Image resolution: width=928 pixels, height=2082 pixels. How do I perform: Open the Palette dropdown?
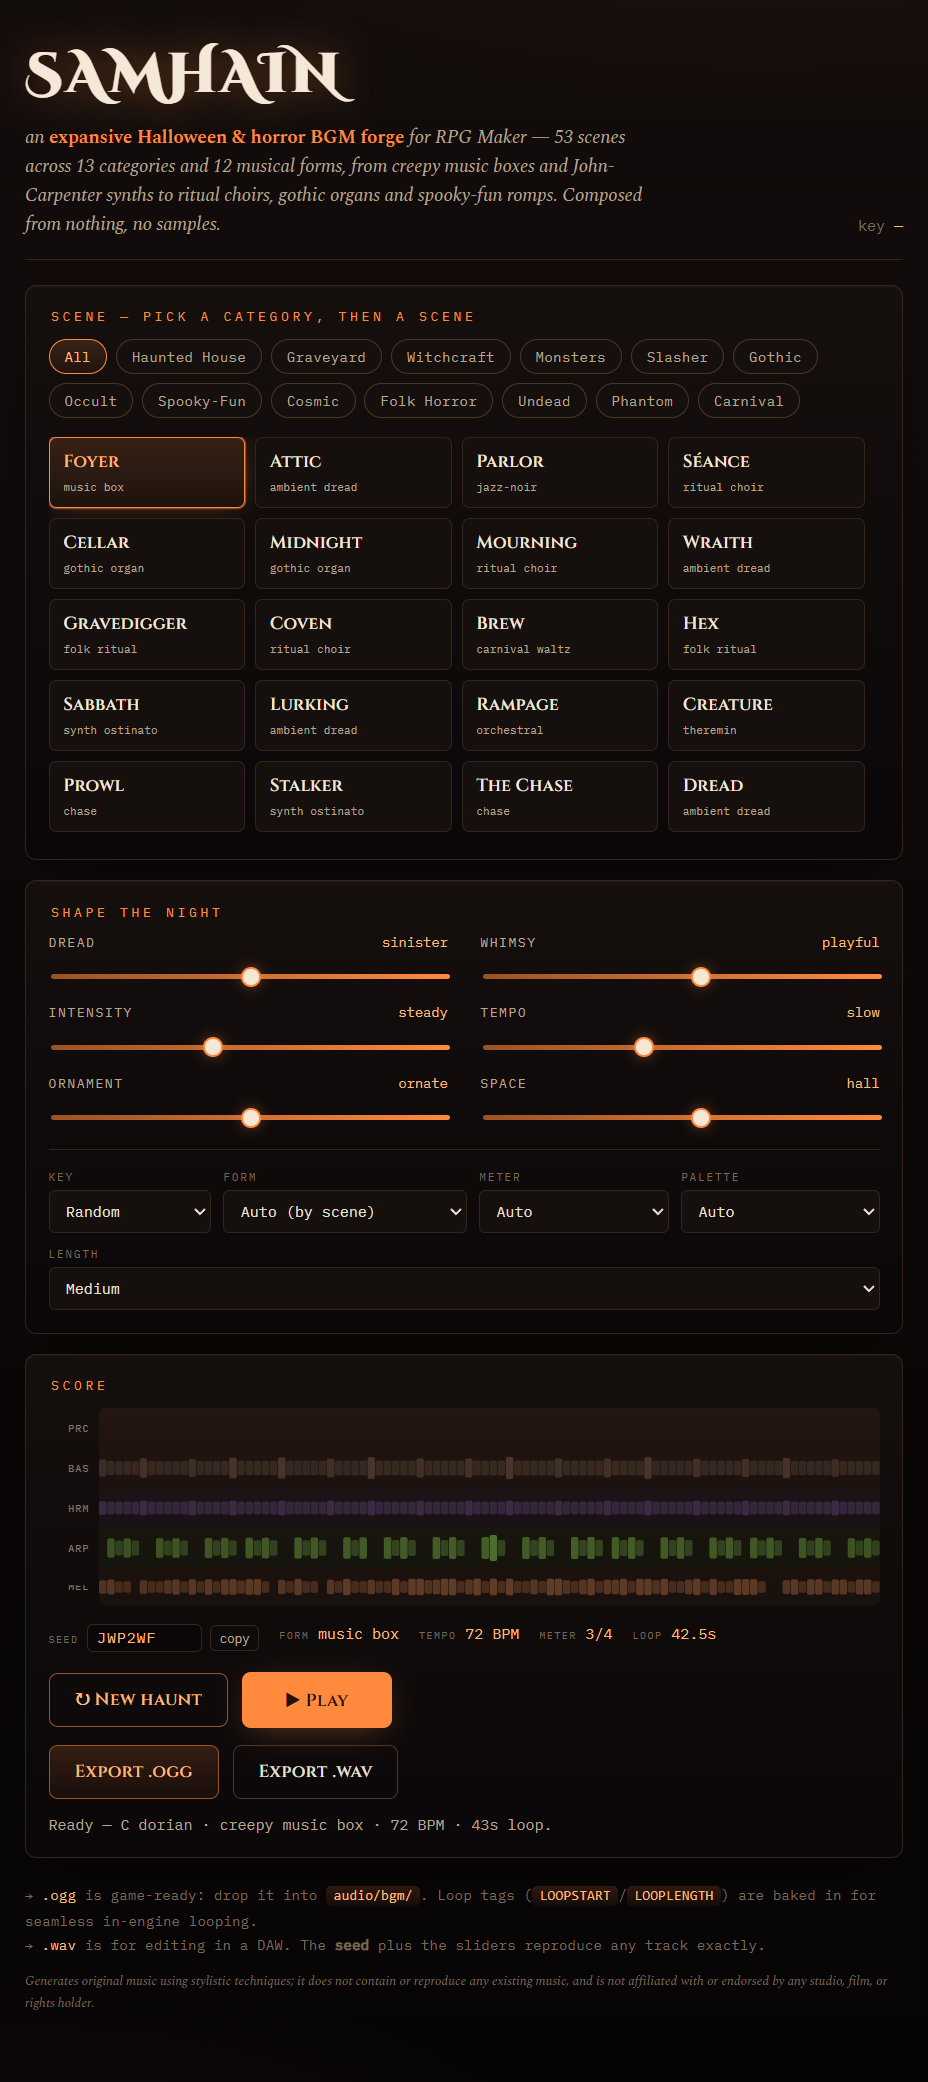click(x=780, y=1212)
